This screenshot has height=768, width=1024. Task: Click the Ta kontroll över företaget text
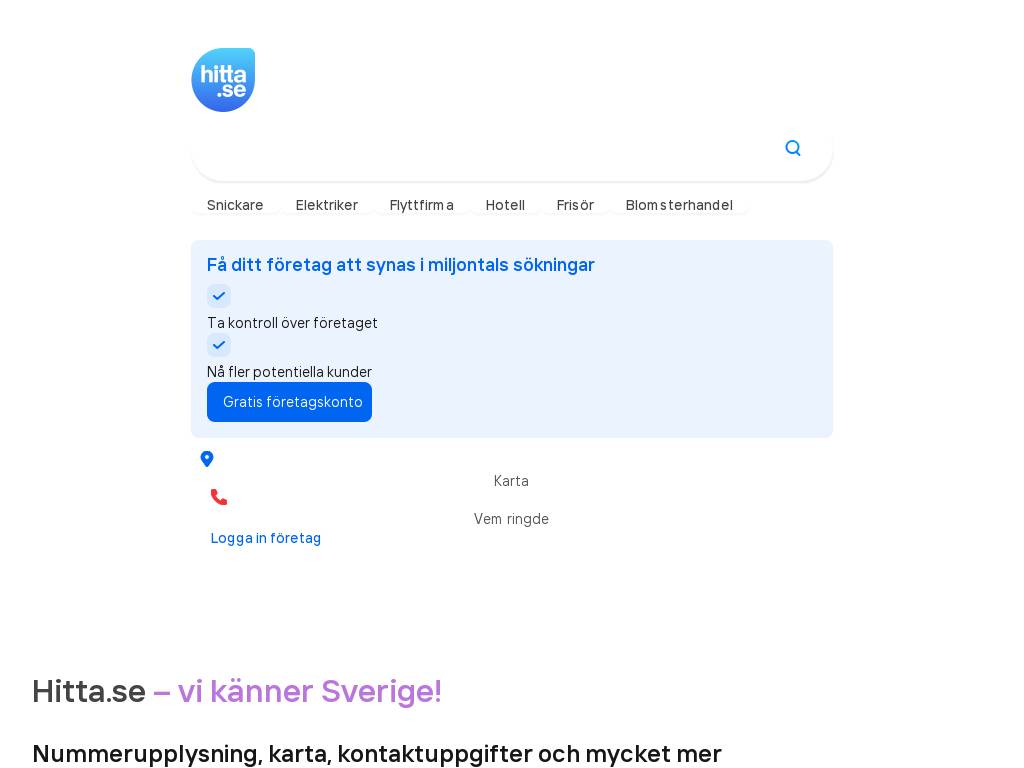292,323
